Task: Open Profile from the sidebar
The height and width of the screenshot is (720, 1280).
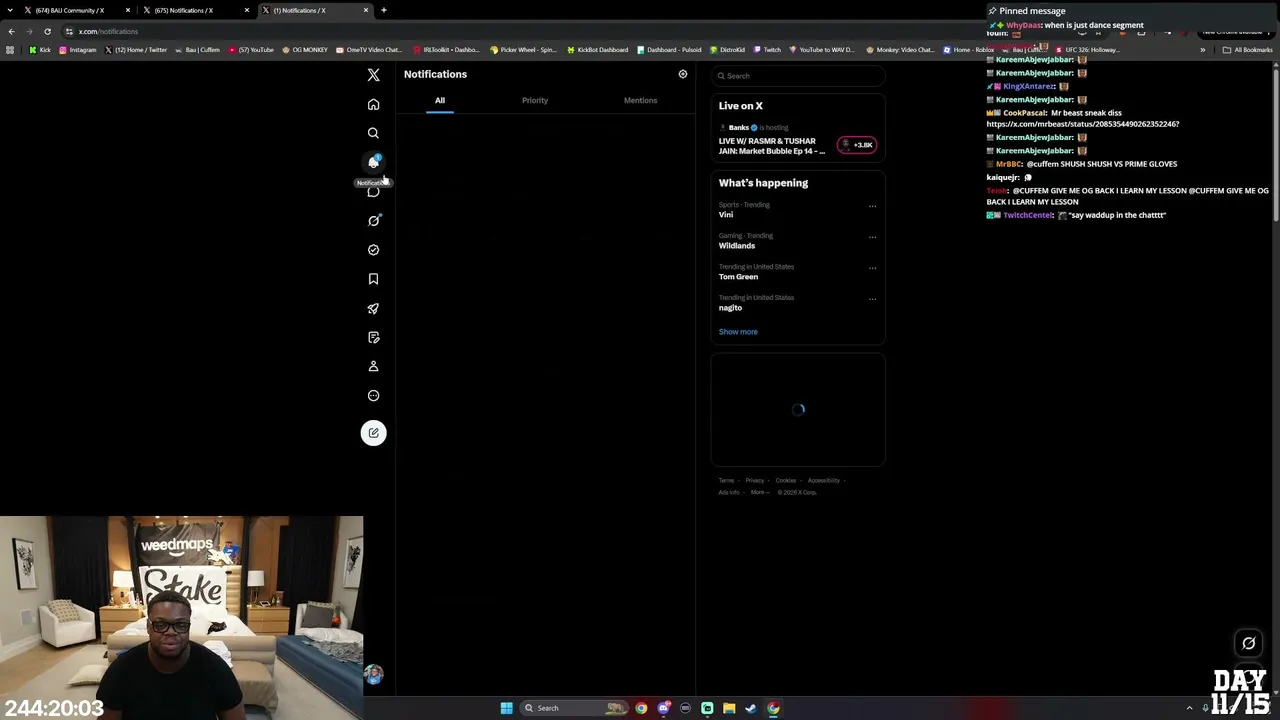Action: [x=373, y=366]
